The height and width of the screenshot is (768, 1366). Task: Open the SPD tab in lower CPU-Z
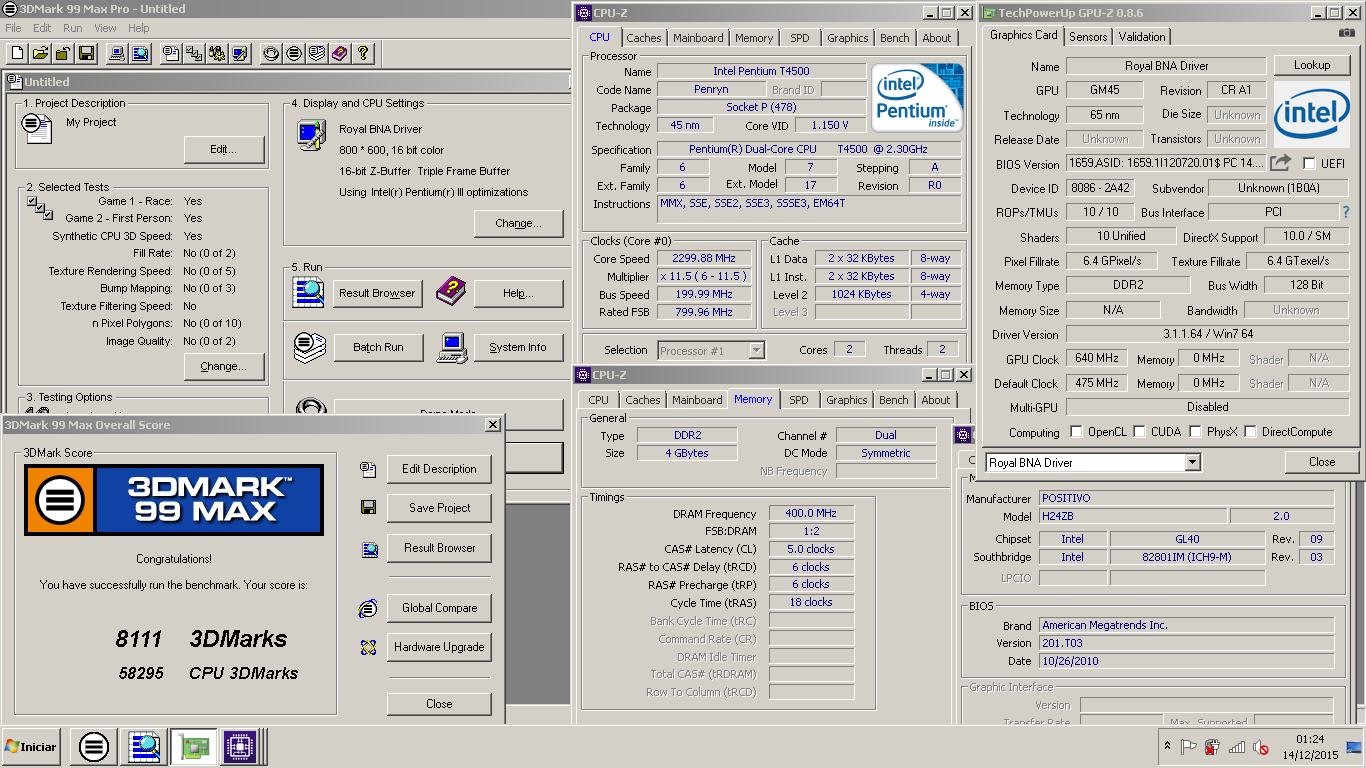coord(799,400)
